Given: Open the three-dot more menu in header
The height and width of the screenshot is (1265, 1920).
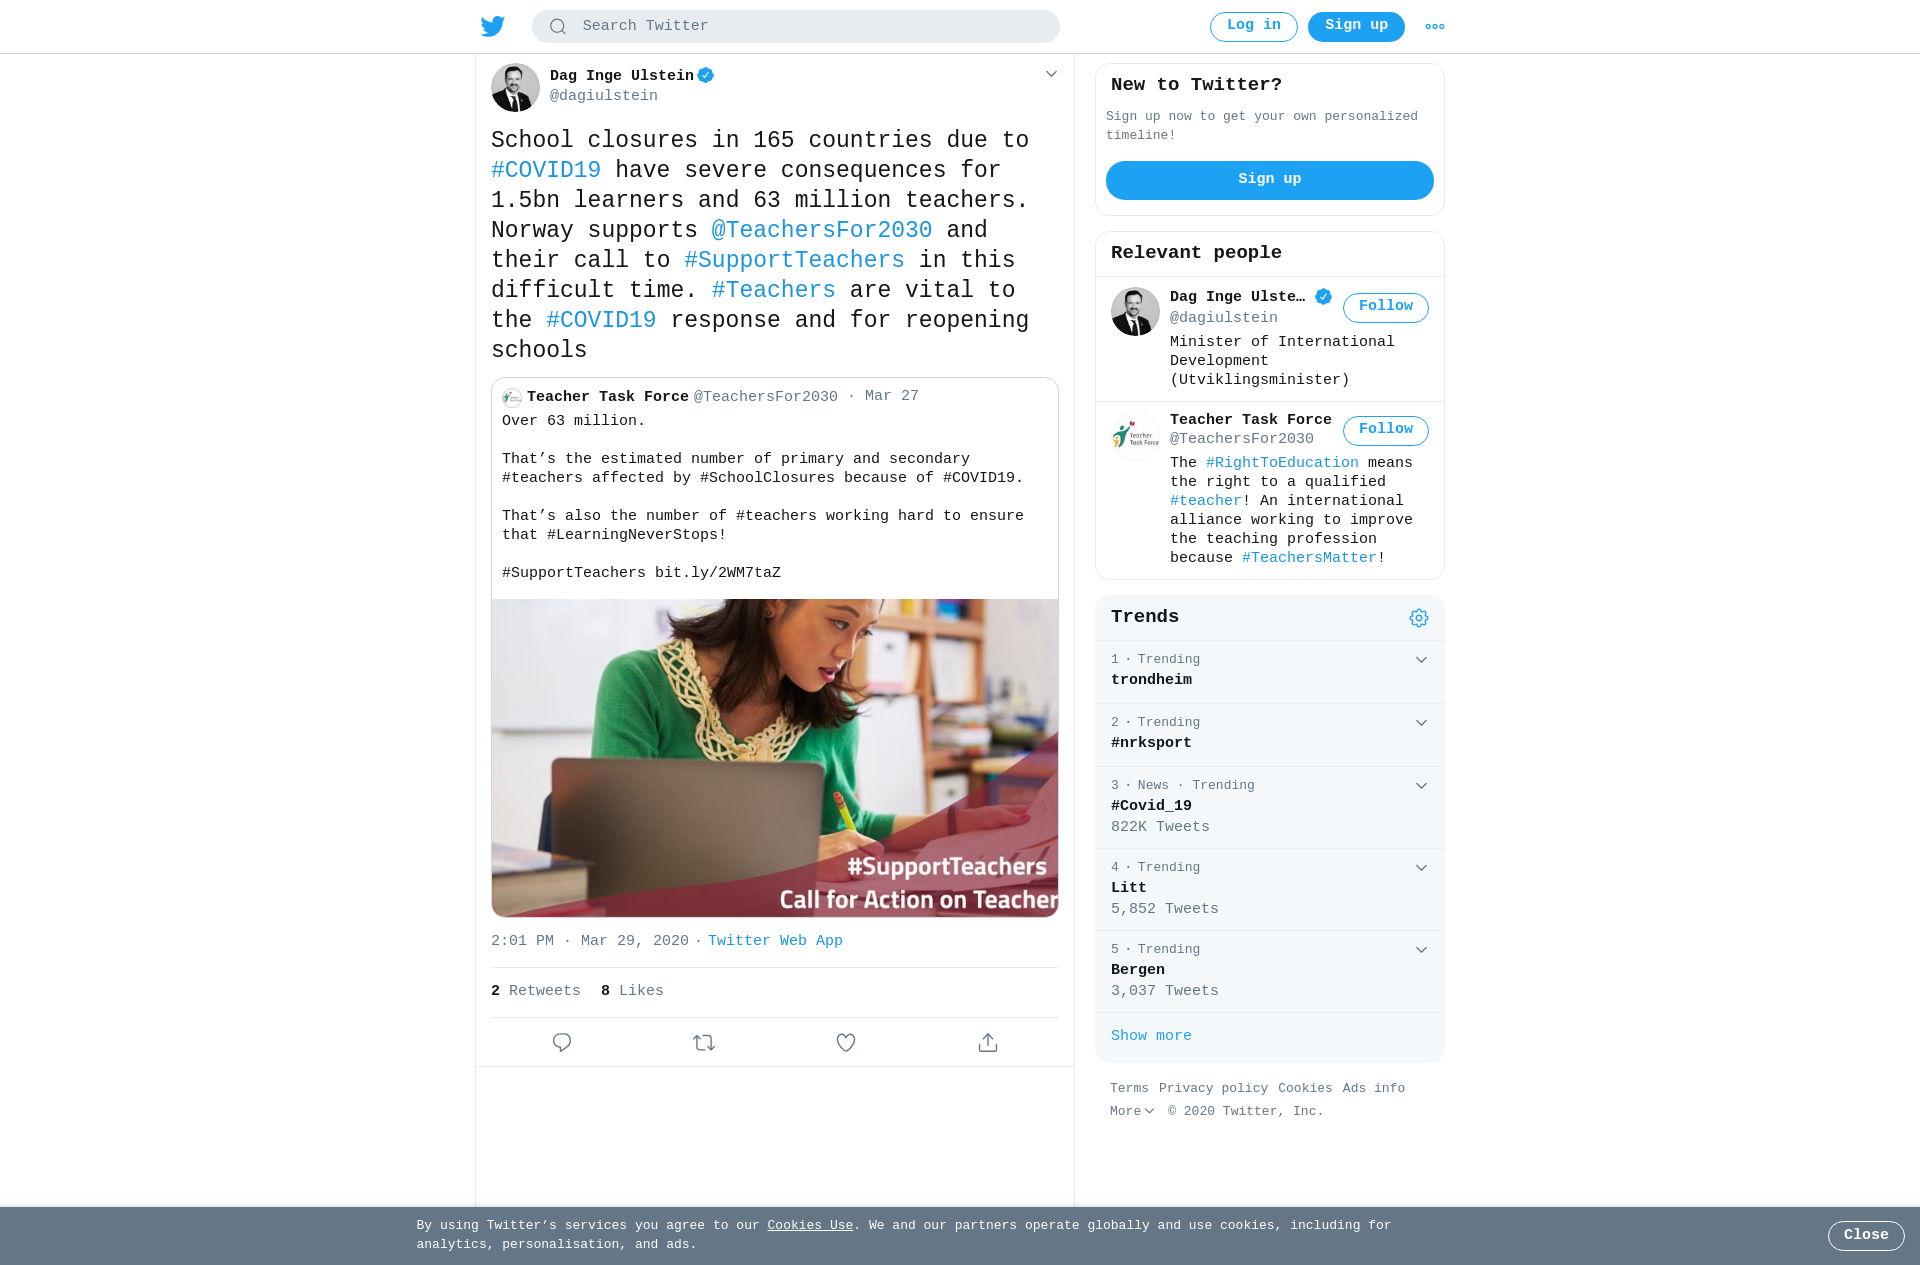Looking at the screenshot, I should (x=1434, y=27).
